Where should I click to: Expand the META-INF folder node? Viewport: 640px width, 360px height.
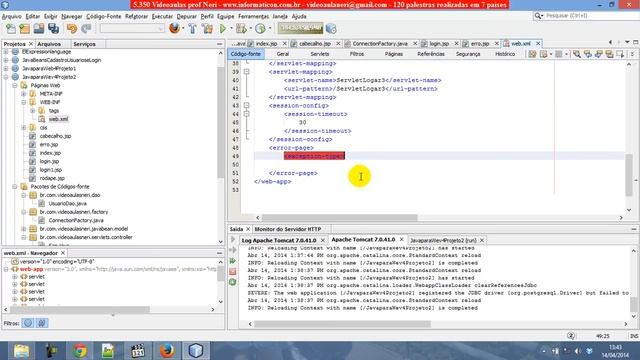(x=24, y=94)
